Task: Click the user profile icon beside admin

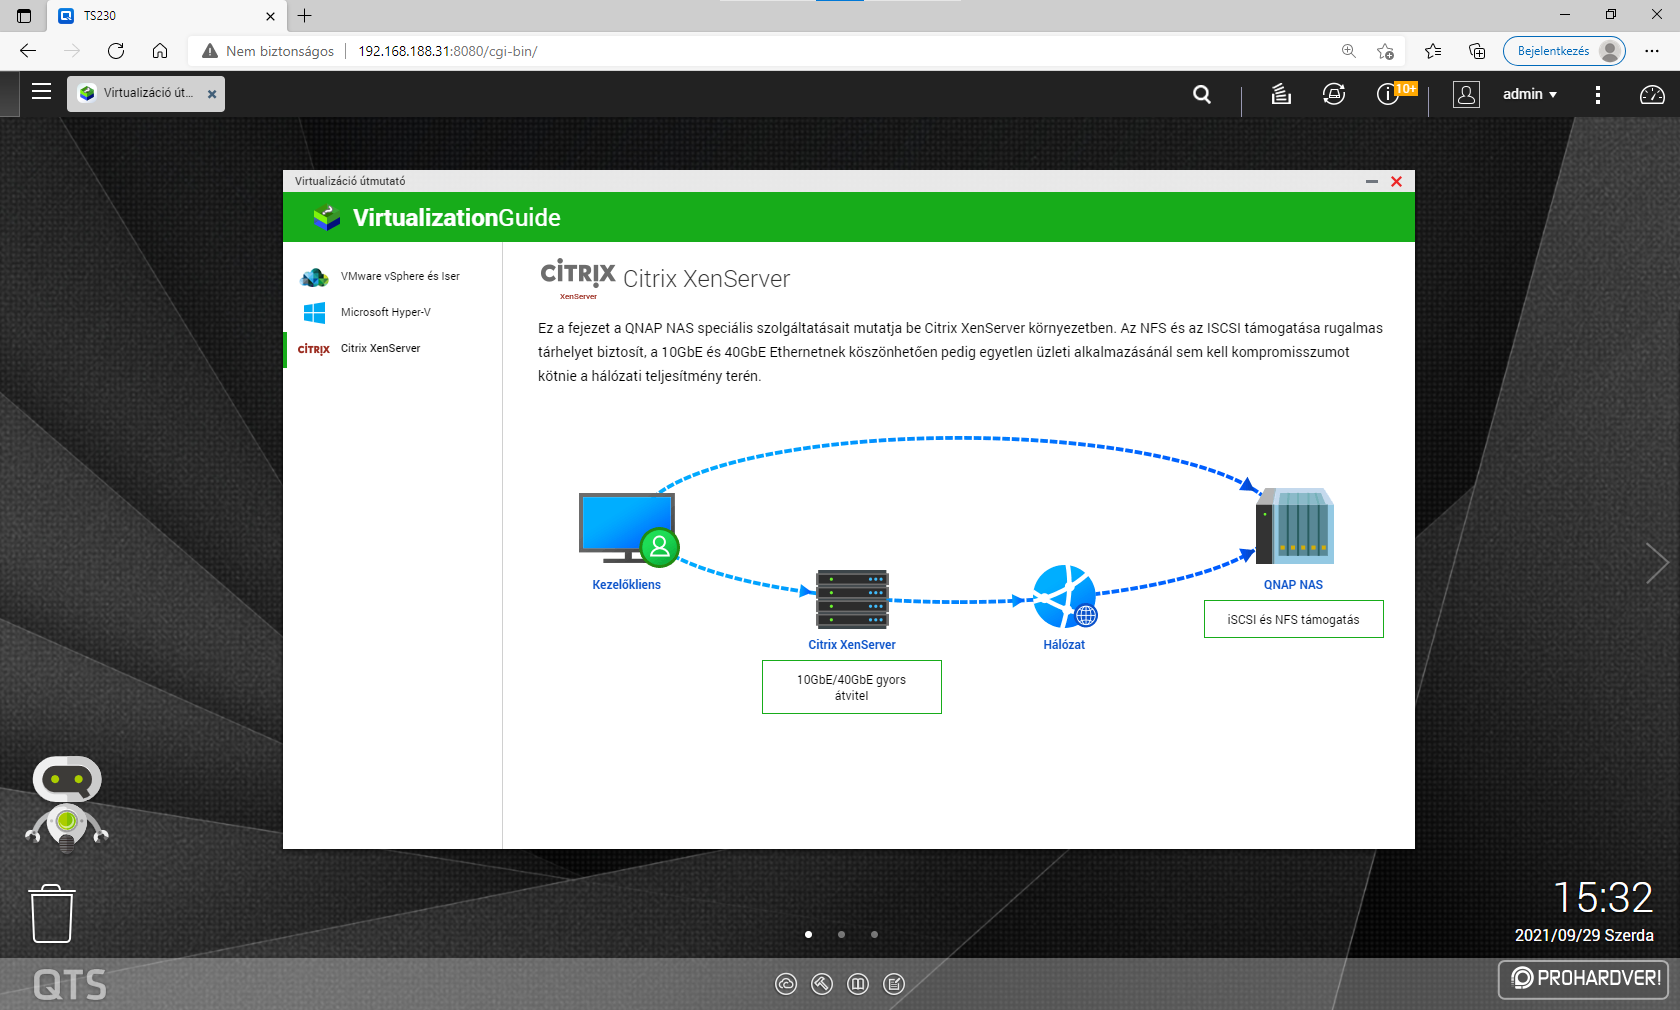Action: 1466,94
